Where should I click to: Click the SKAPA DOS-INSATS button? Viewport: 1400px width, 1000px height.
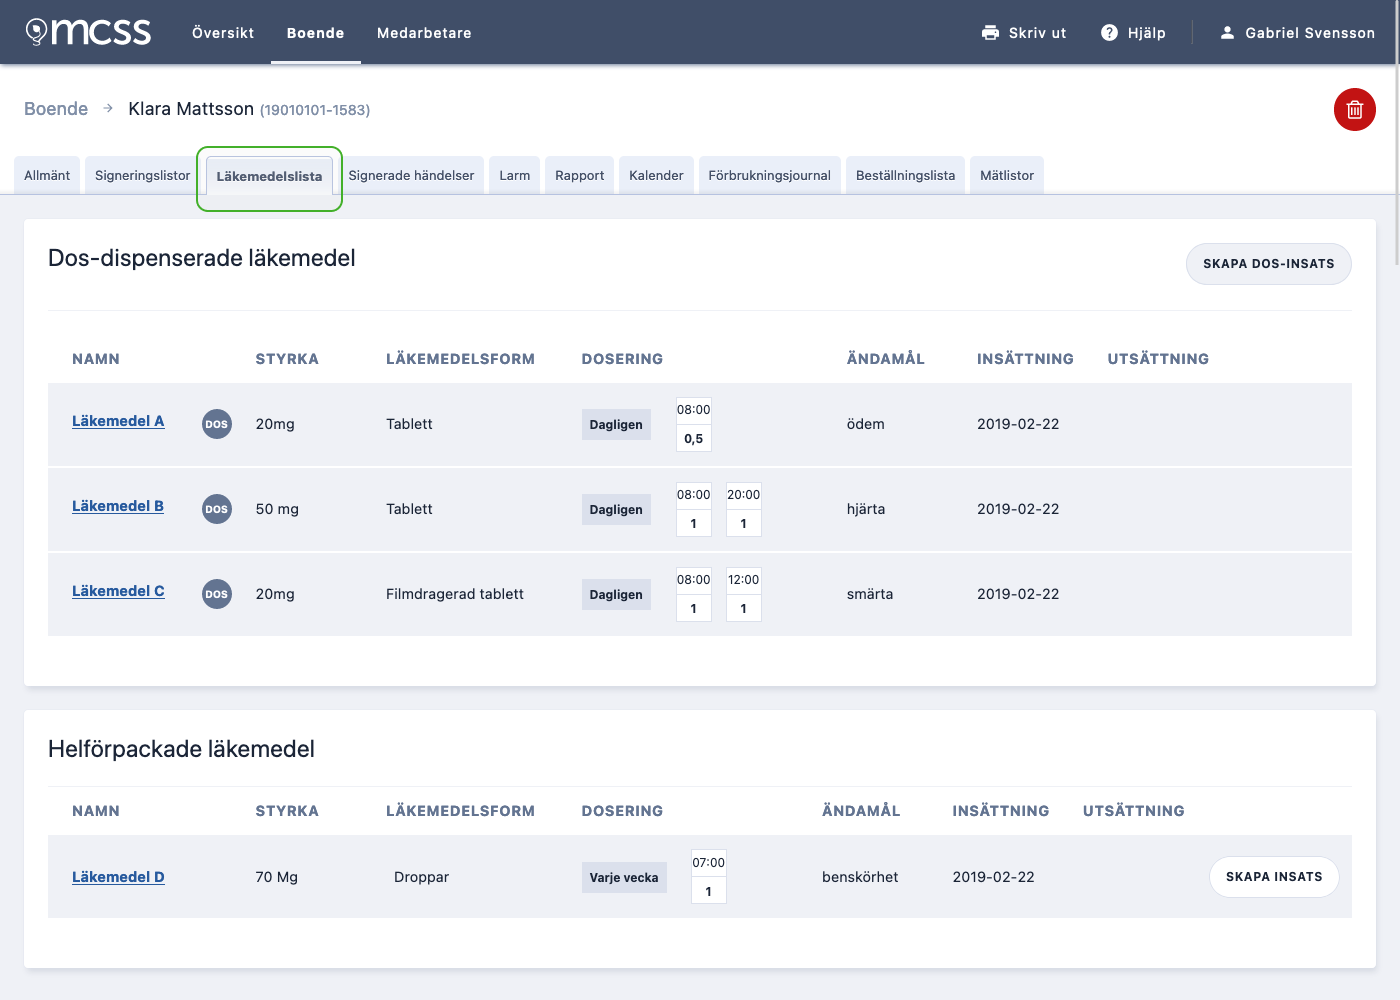pyautogui.click(x=1268, y=264)
